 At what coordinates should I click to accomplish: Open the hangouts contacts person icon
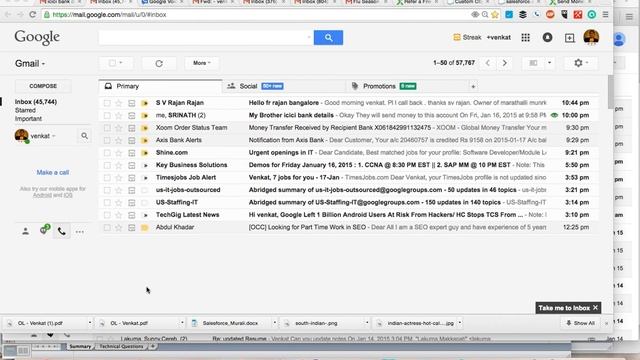tap(25, 231)
